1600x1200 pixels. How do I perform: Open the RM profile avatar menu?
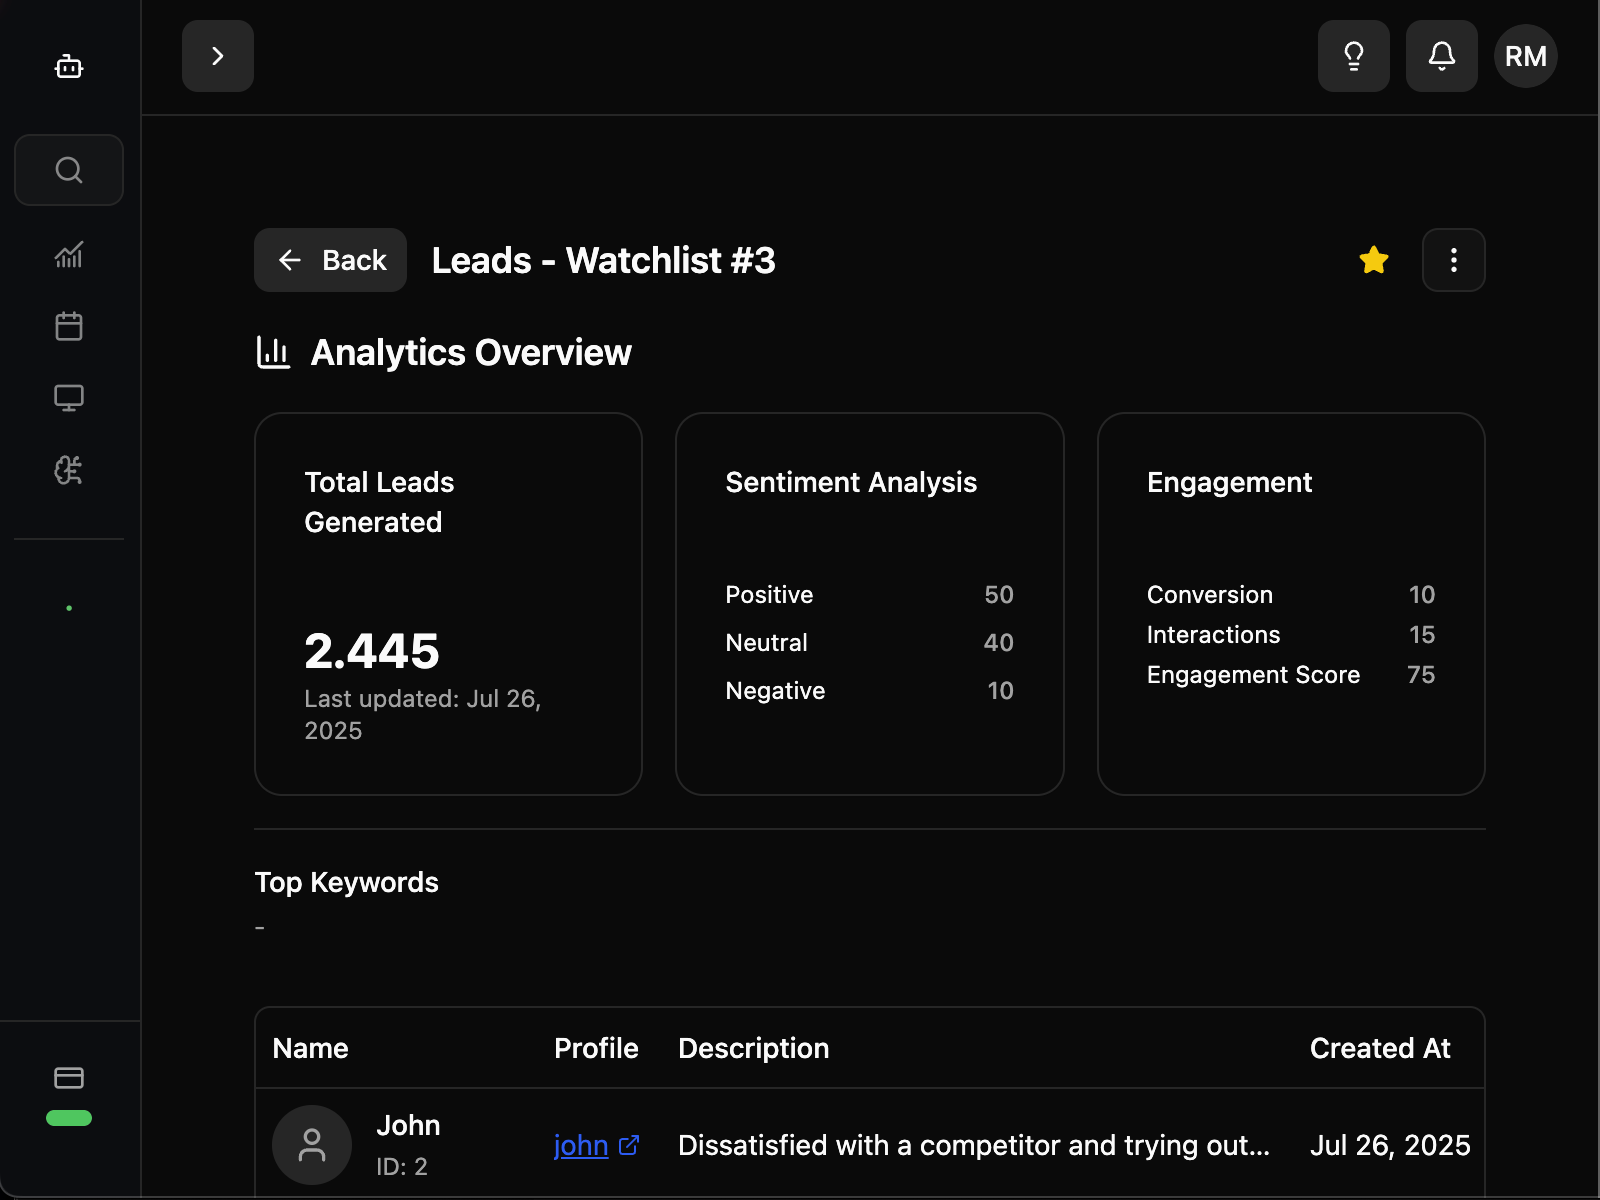pyautogui.click(x=1525, y=56)
